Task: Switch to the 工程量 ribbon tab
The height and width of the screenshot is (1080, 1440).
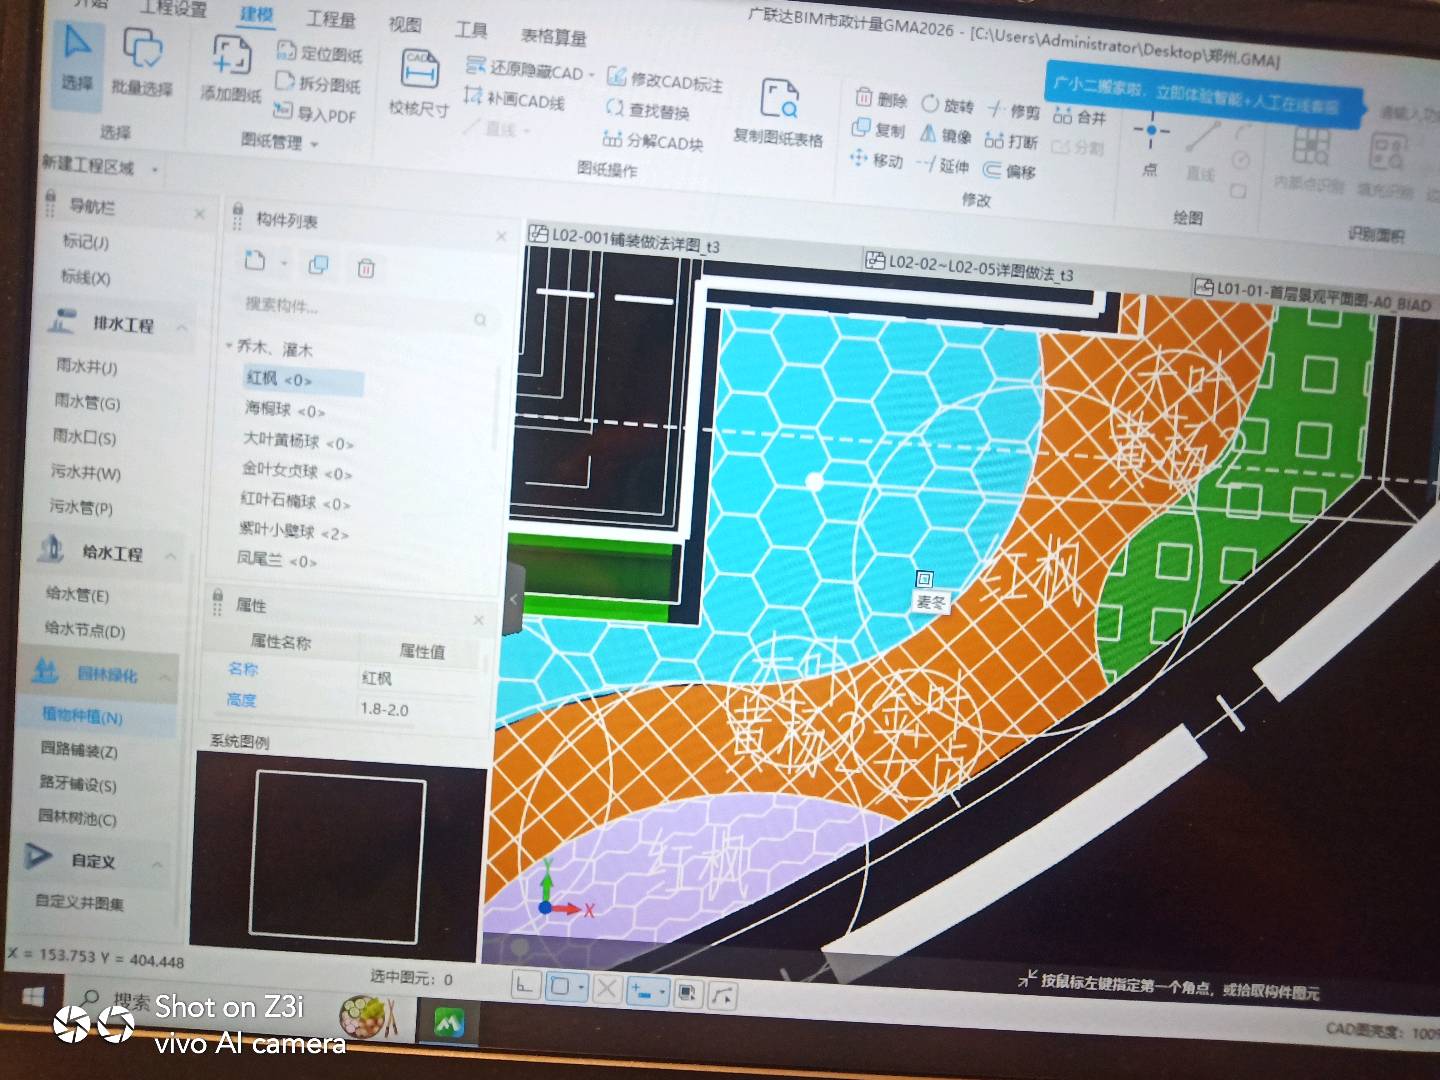Action: click(331, 18)
